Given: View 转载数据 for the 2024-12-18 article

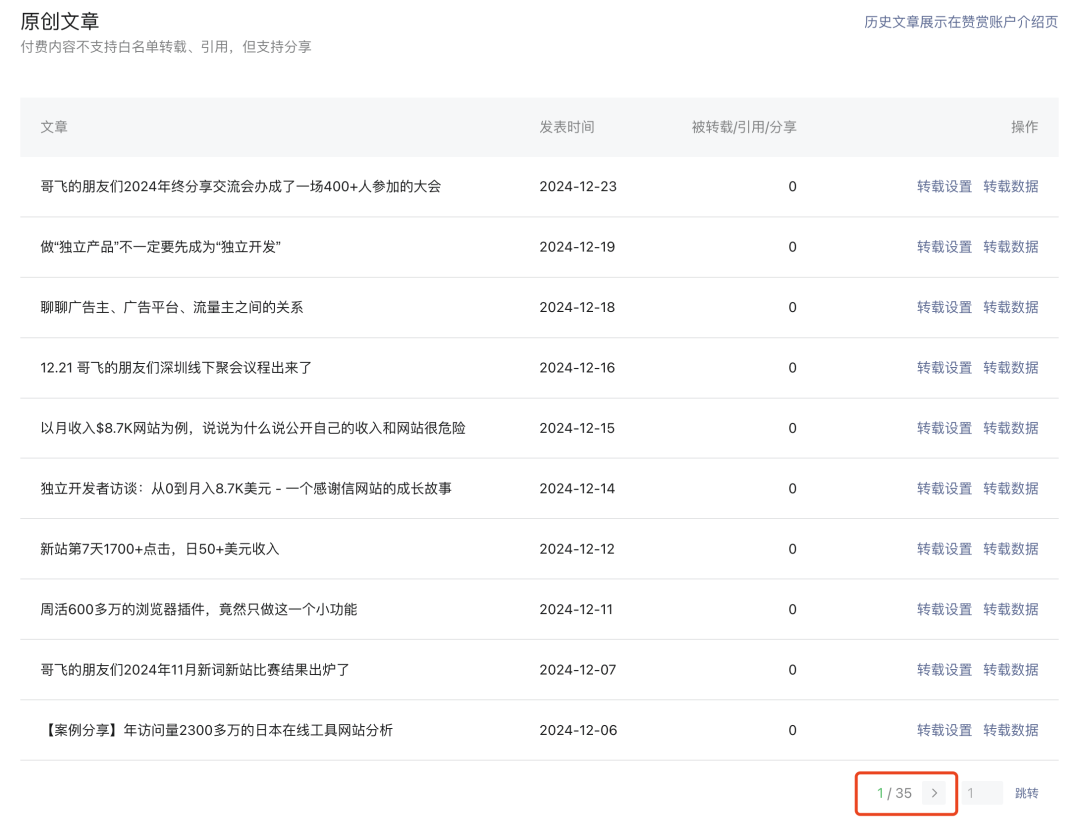Looking at the screenshot, I should [1010, 307].
